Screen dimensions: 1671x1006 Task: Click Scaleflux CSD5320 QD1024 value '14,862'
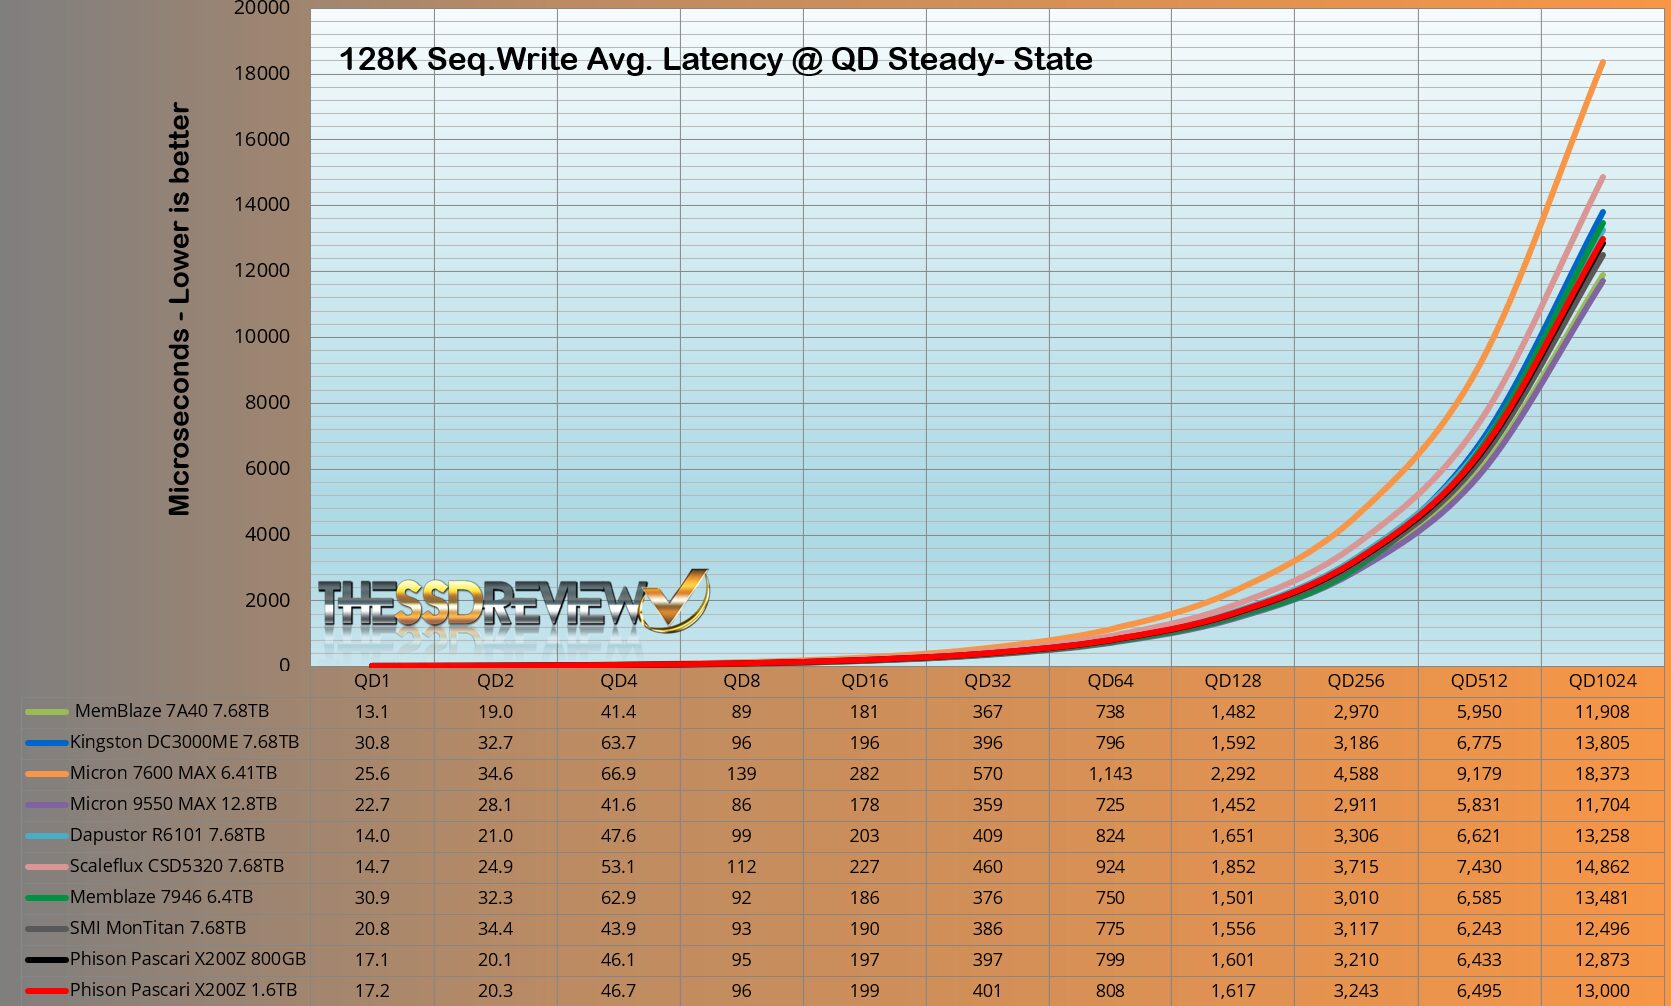pos(1602,867)
